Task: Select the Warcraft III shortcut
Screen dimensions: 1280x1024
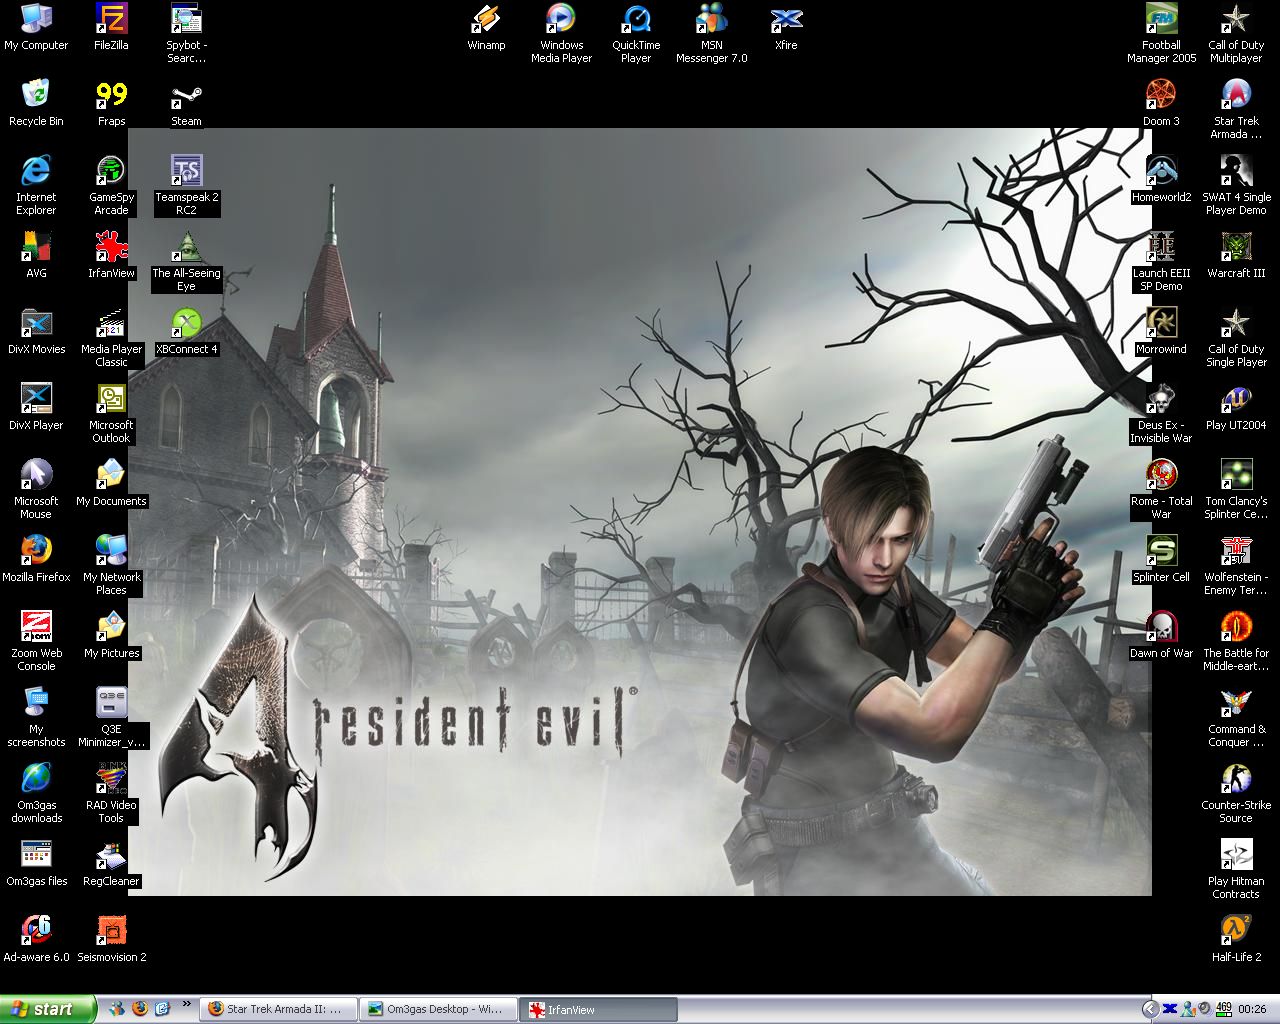Action: (1236, 249)
